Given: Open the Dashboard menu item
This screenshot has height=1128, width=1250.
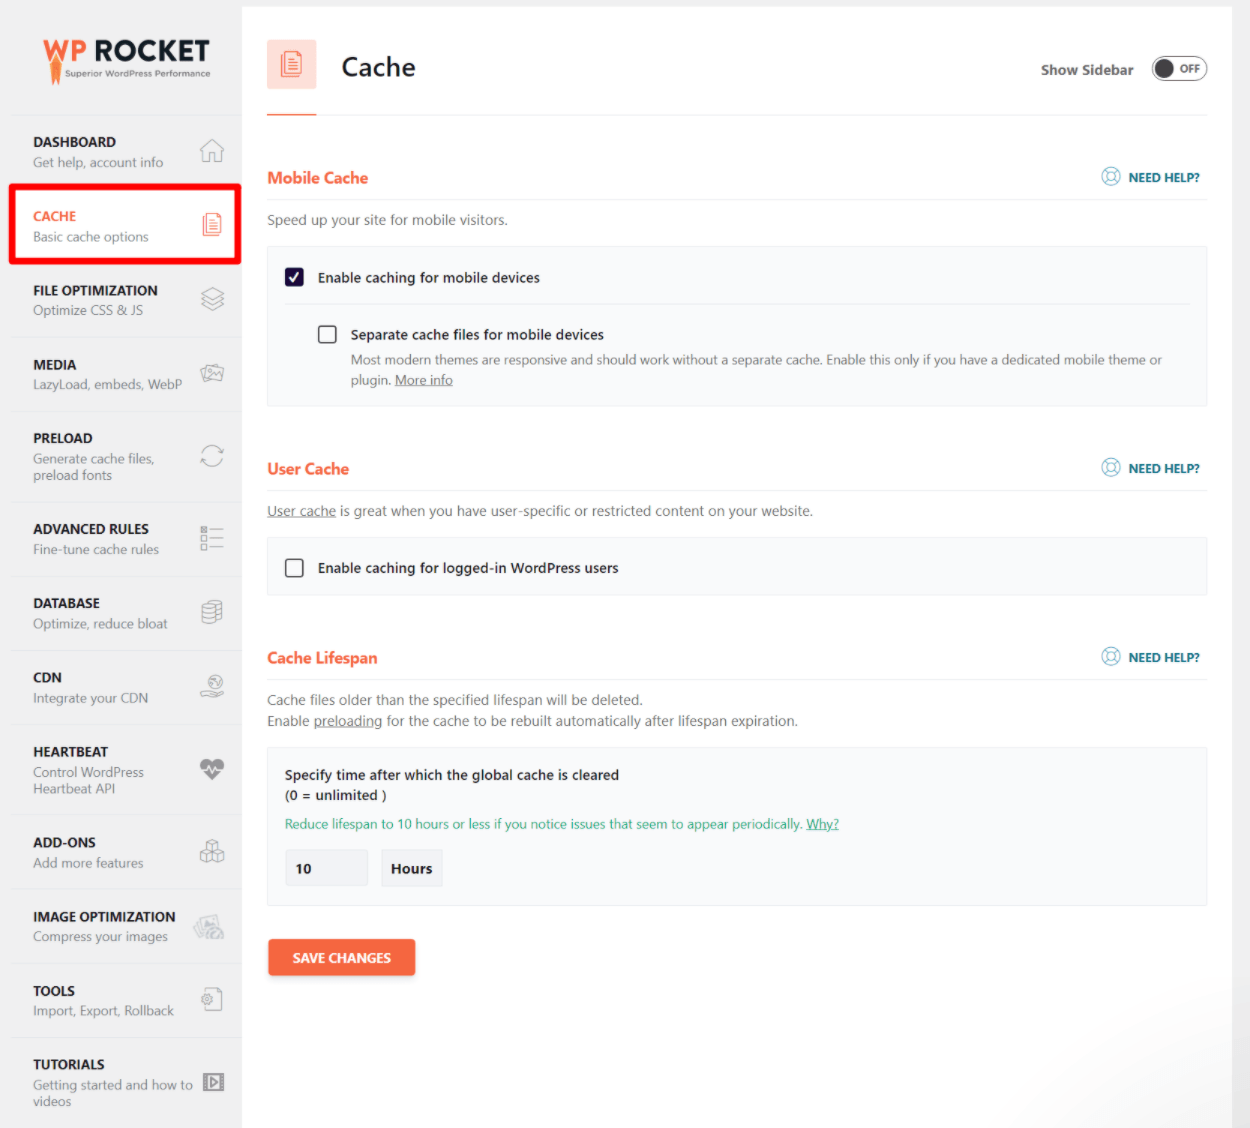Looking at the screenshot, I should [x=126, y=151].
